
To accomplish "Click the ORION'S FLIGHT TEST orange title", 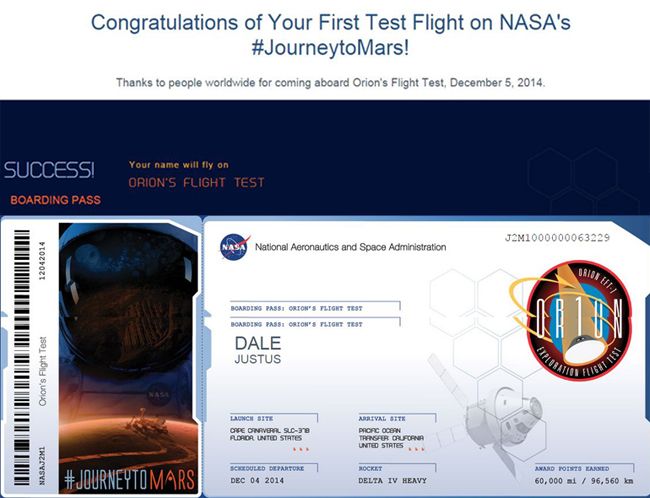I will click(196, 182).
